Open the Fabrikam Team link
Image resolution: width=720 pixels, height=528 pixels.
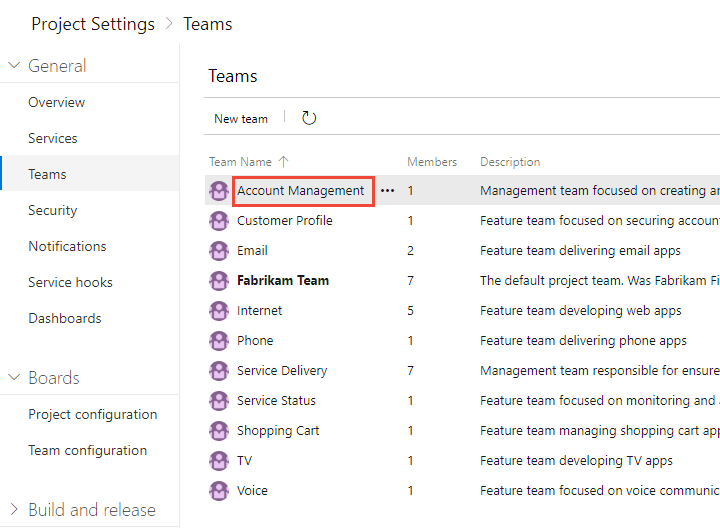[283, 281]
